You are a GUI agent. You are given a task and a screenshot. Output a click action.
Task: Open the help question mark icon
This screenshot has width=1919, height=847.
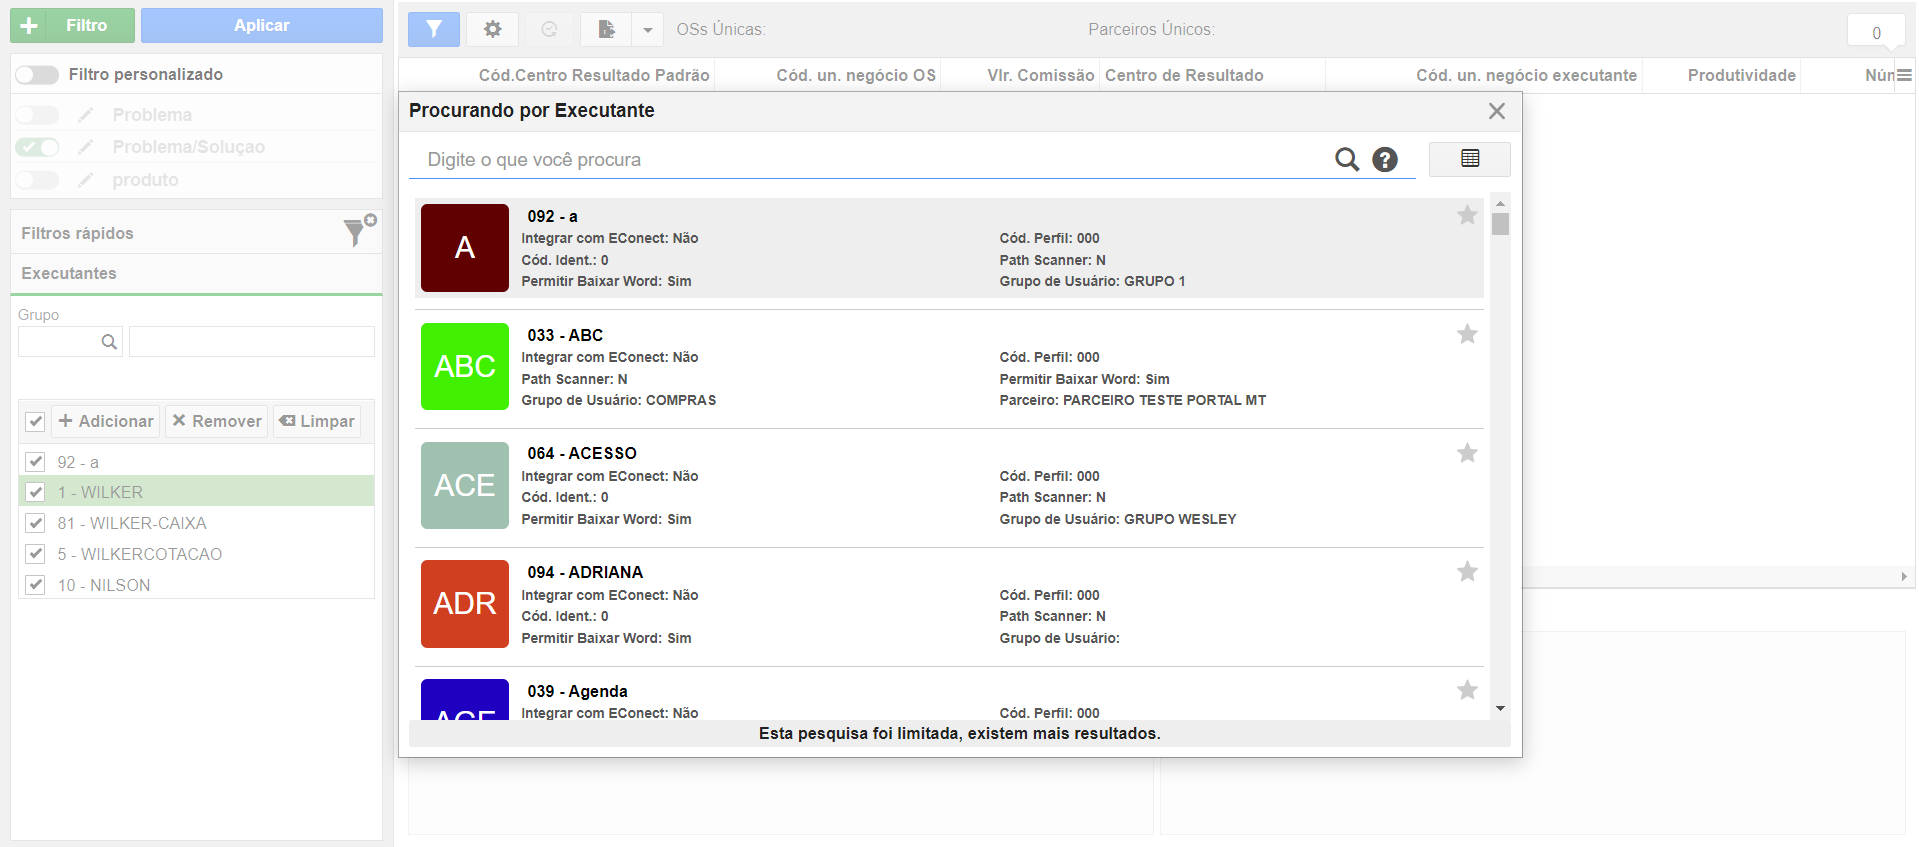[x=1385, y=159]
